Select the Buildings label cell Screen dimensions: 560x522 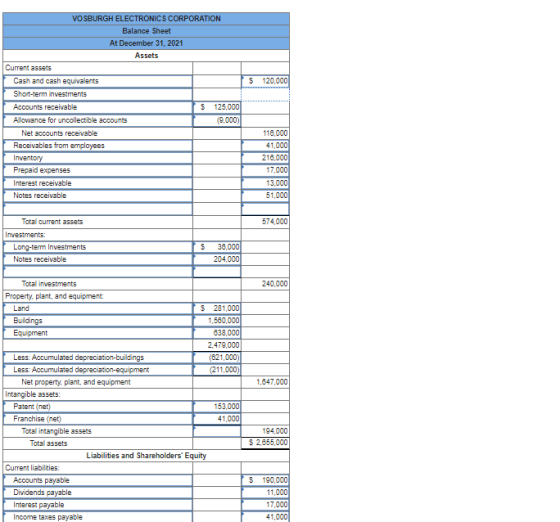98,321
